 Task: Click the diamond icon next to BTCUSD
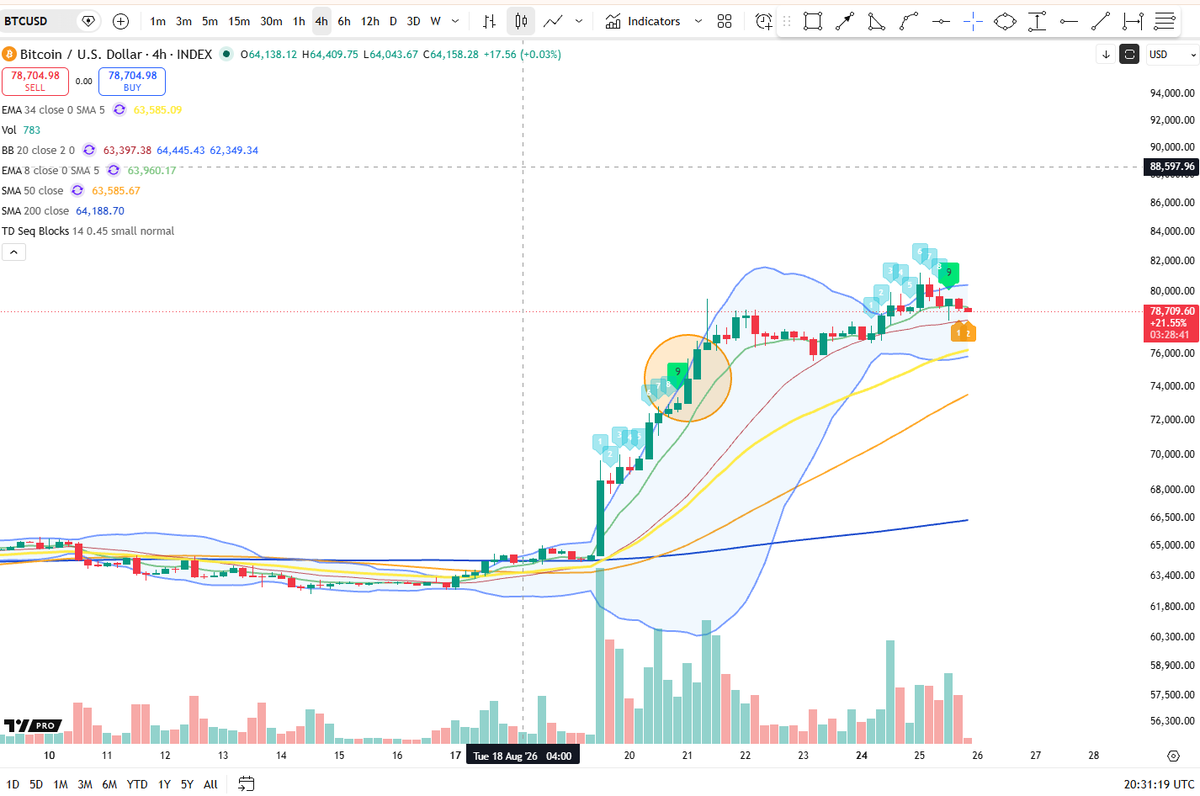click(x=88, y=21)
